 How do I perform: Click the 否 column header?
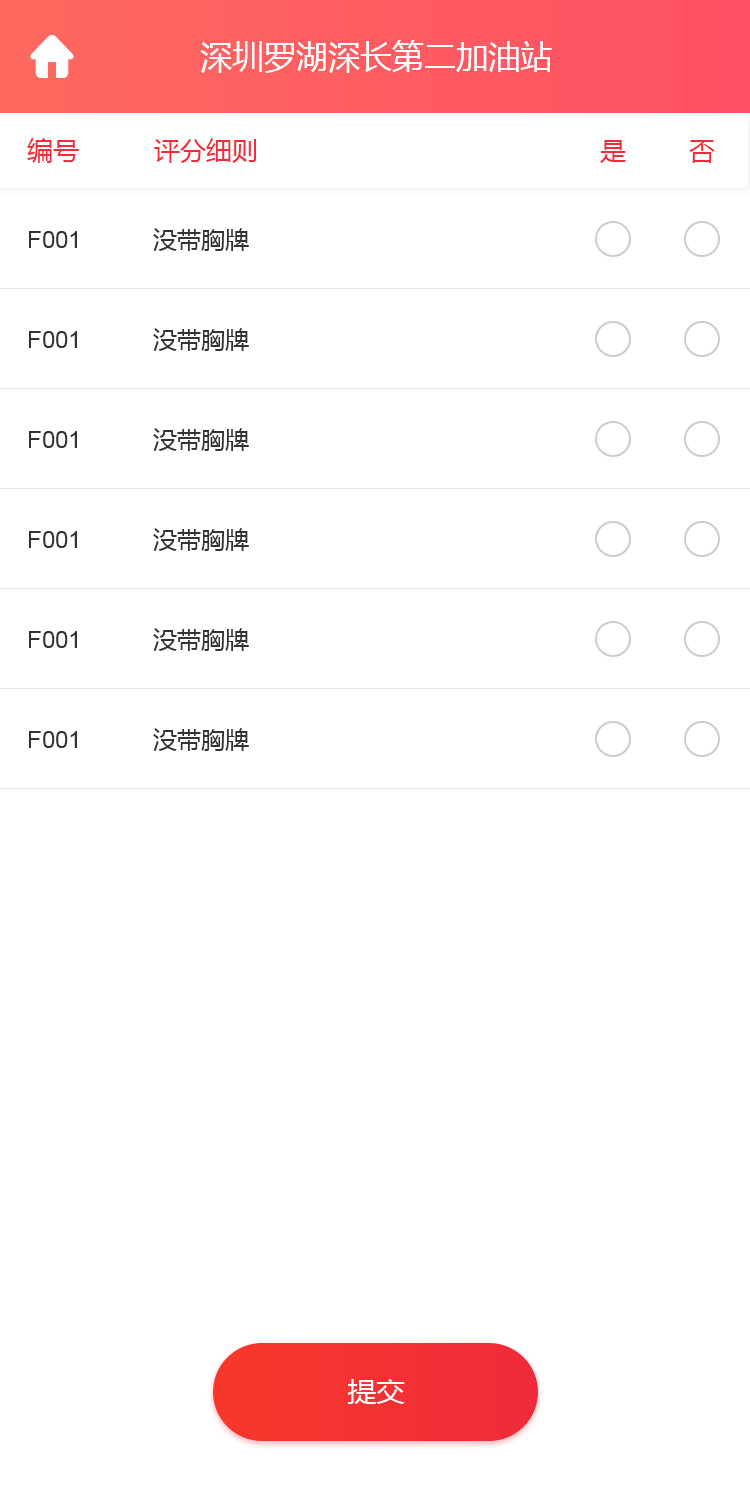pyautogui.click(x=702, y=151)
